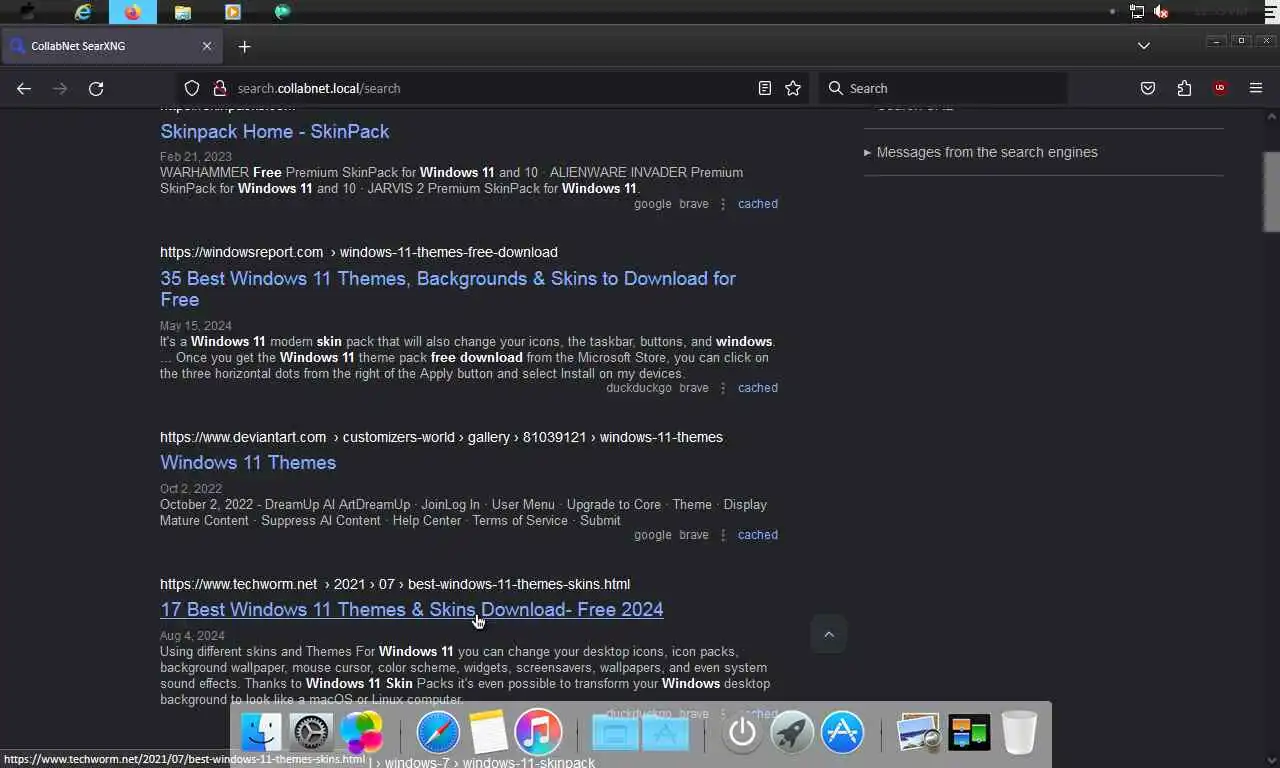Open 35 Best Windows 11 Themes result
The width and height of the screenshot is (1280, 768).
click(x=448, y=288)
